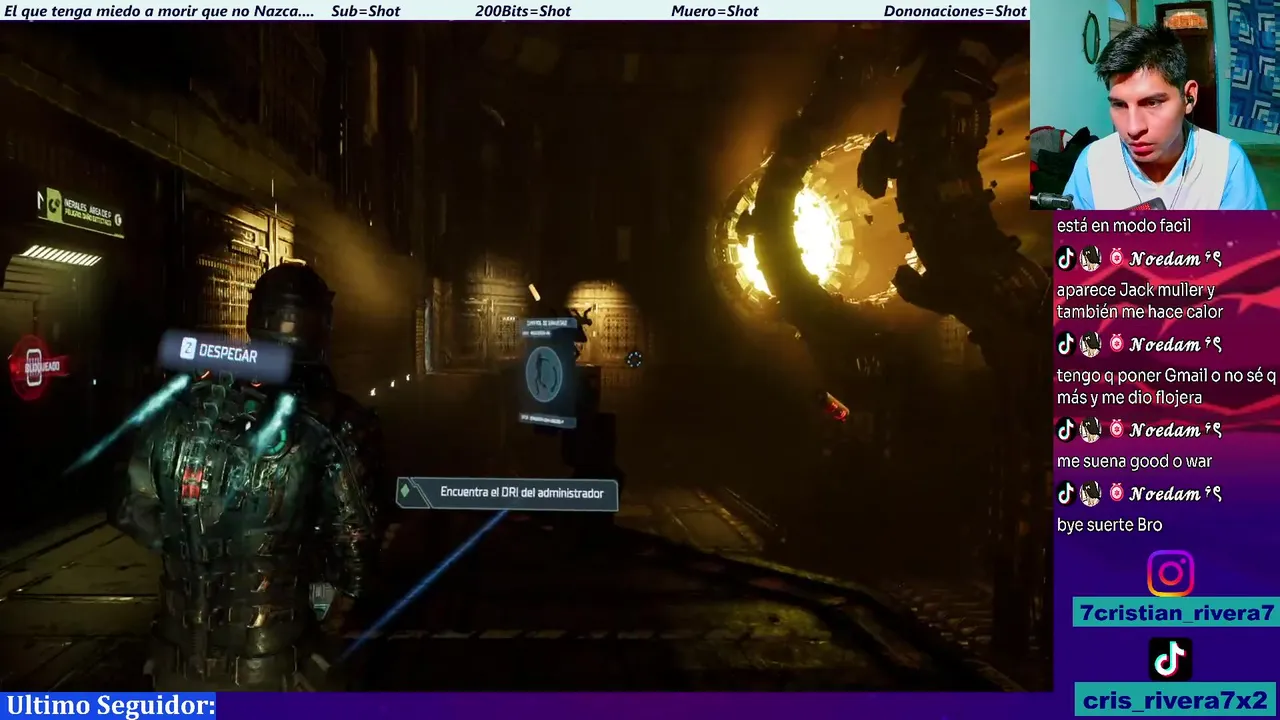Click the chat message 'aparece Jack muller y también'
The image size is (1280, 720).
click(1140, 301)
